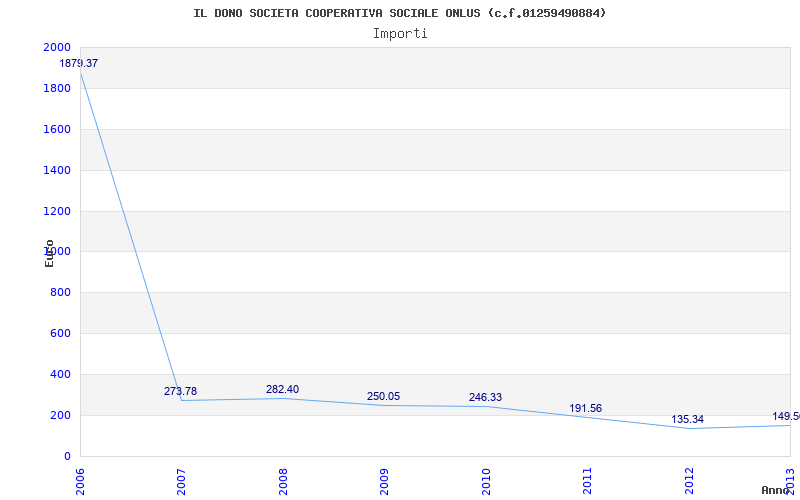Click the 600 y-axis tick label
Image resolution: width=800 pixels, height=500 pixels.
point(61,333)
